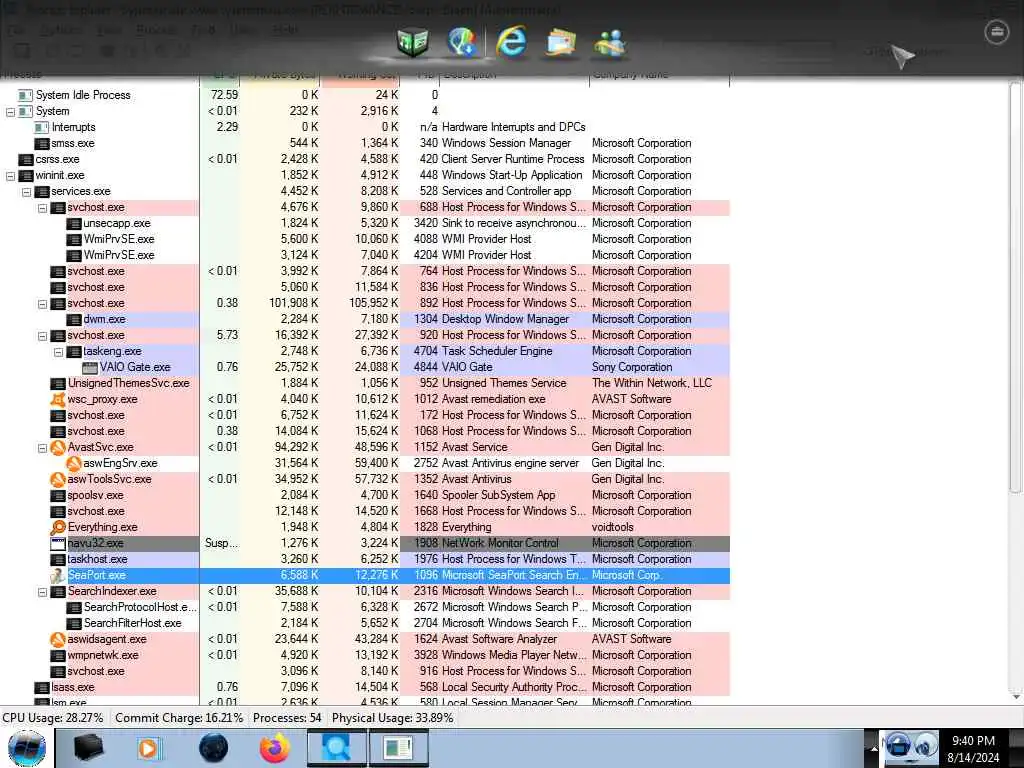Collapse svchost.exe PID 892 node
1024x768 pixels.
coord(42,304)
